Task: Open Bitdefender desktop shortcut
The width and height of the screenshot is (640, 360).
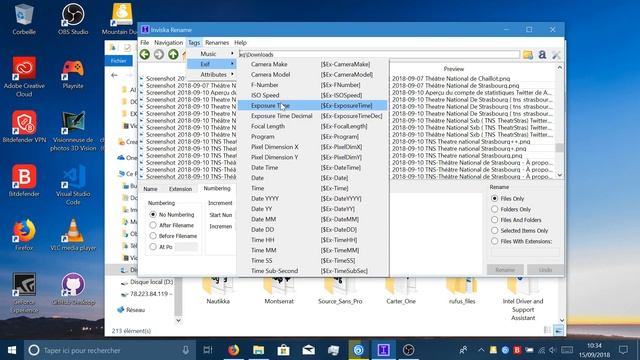Action: [x=24, y=180]
